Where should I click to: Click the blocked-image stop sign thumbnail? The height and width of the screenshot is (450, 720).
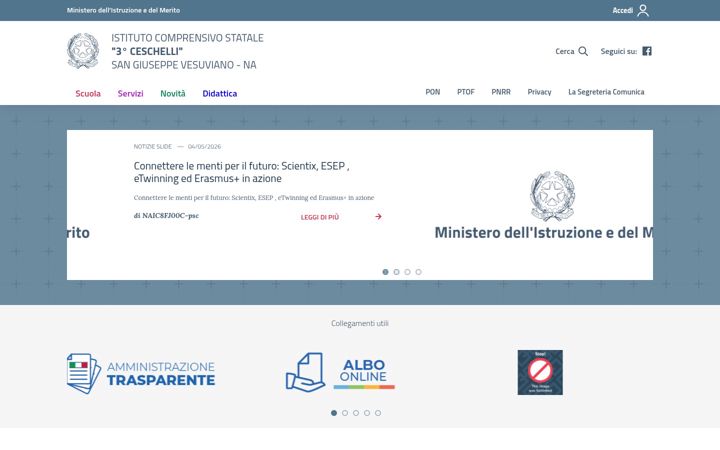[540, 372]
